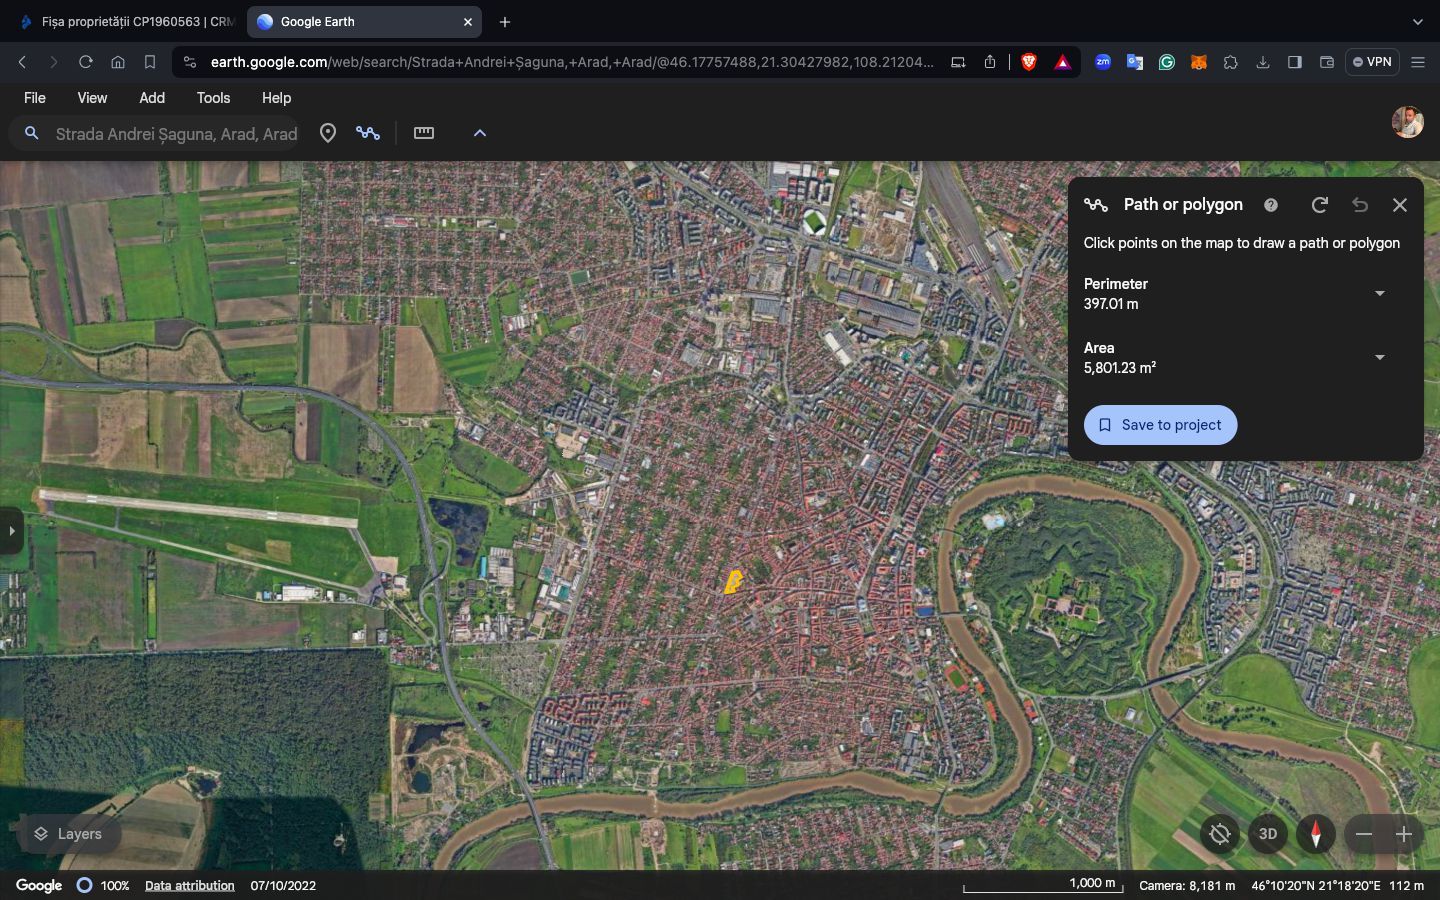Click the compass to reset north

pos(1315,834)
